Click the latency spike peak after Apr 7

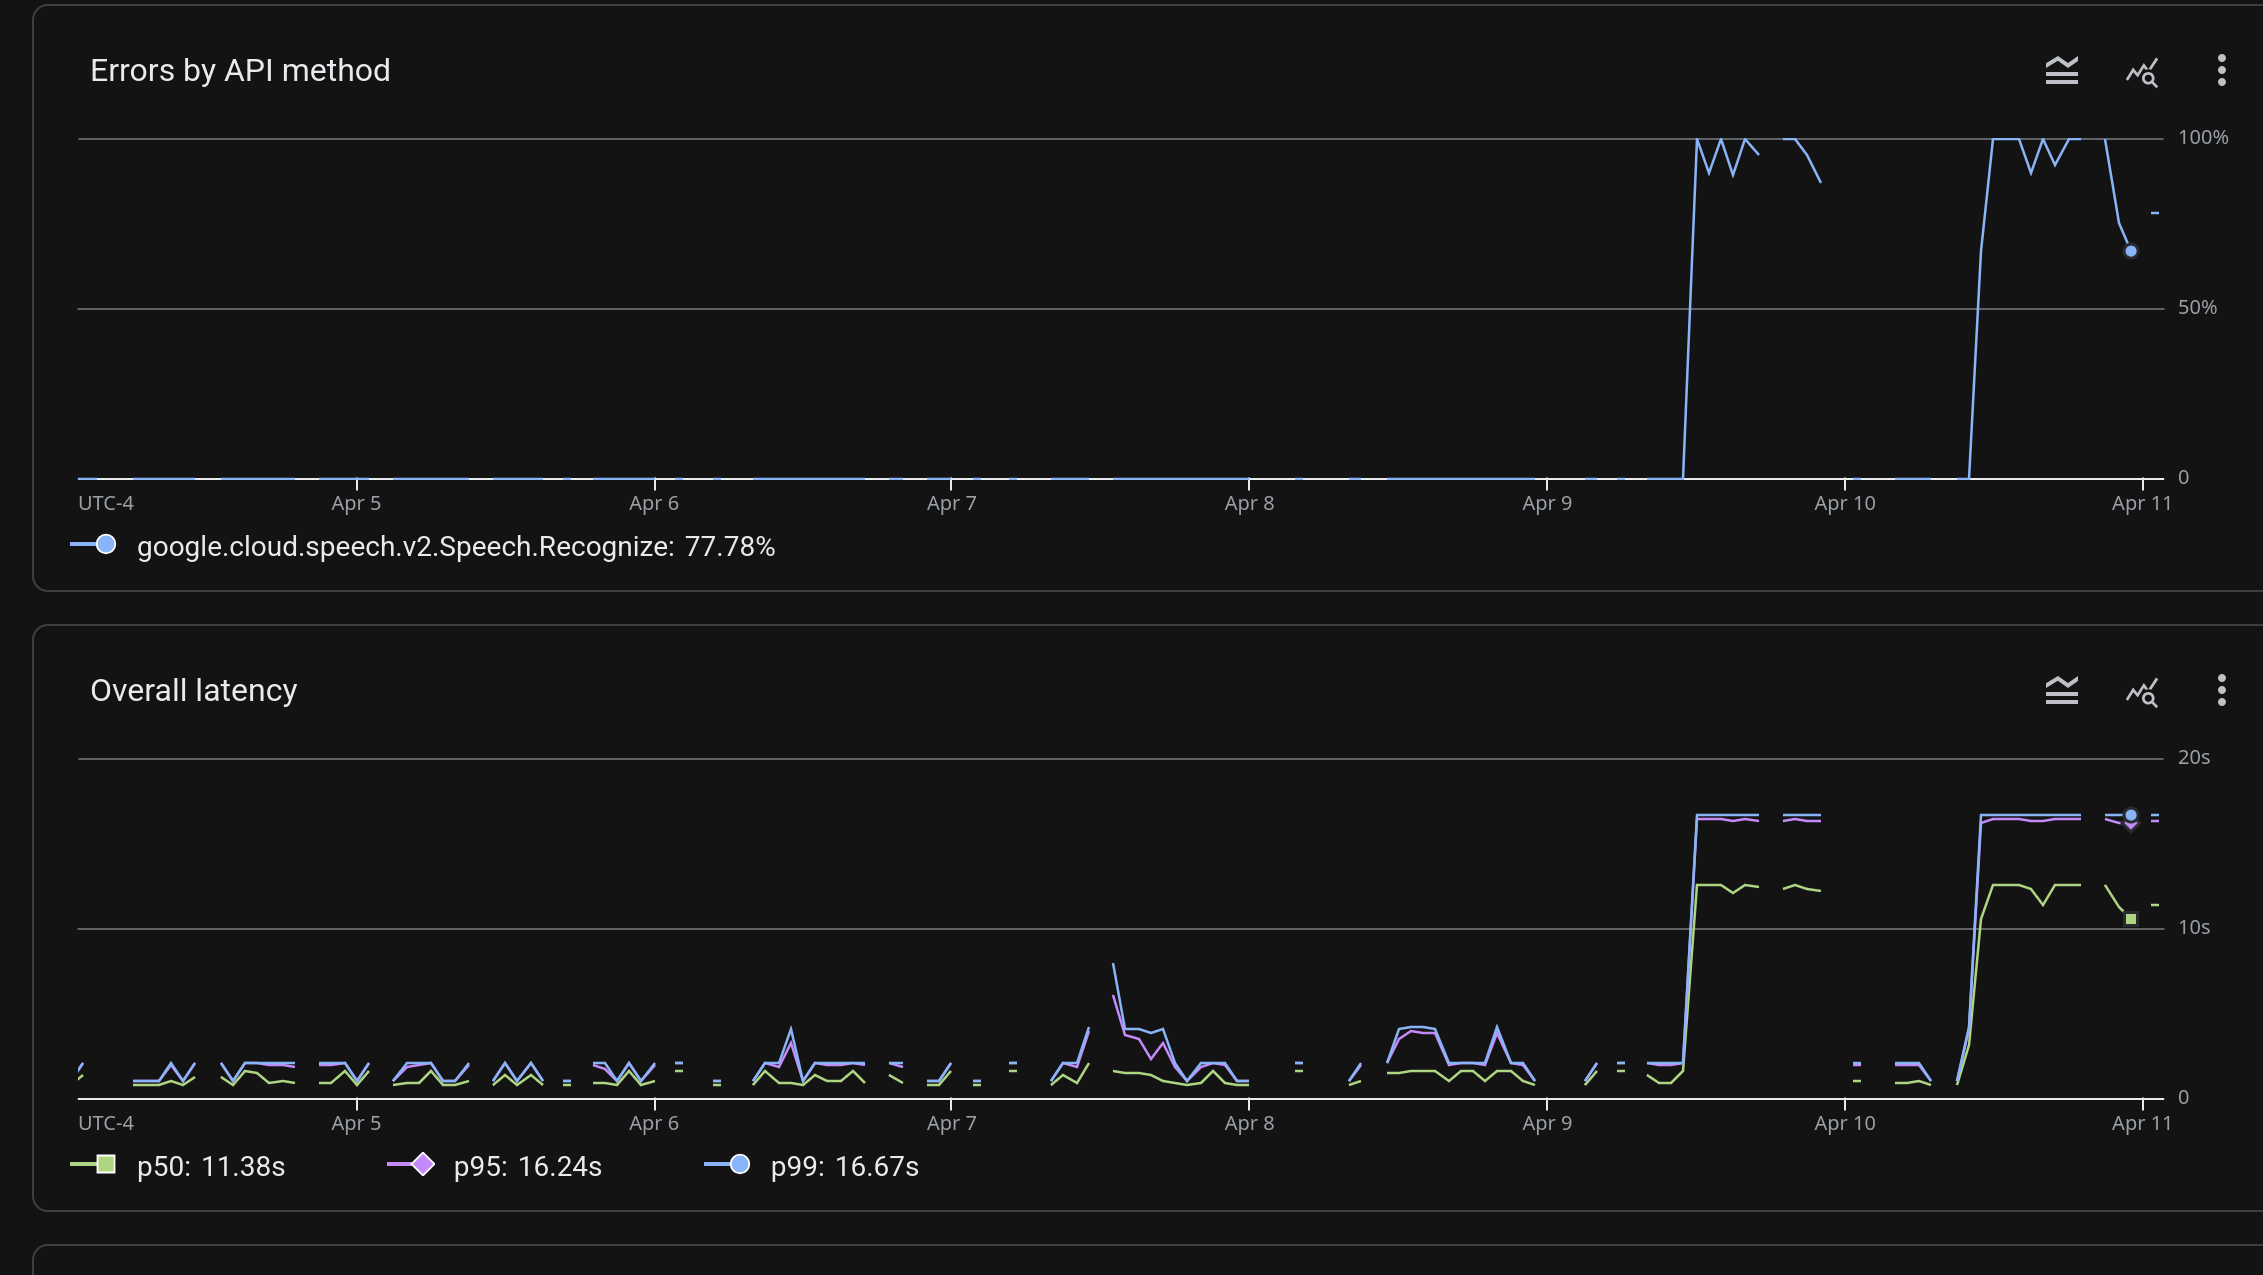(x=1113, y=964)
